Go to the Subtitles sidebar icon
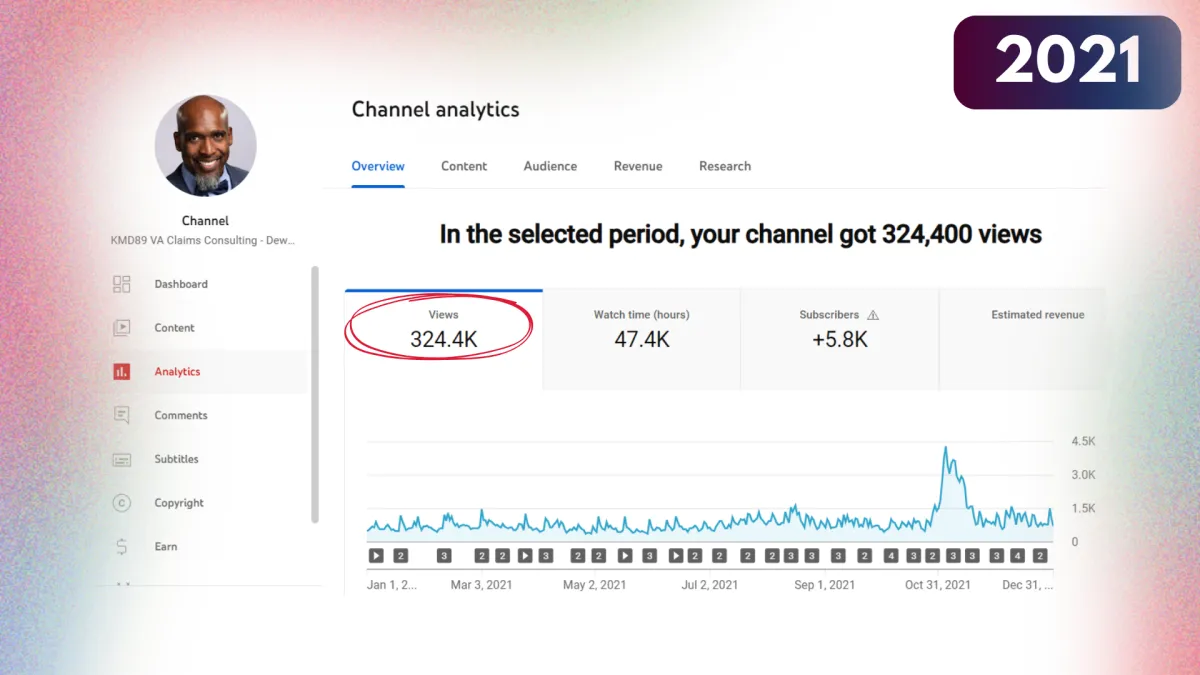Image resolution: width=1200 pixels, height=675 pixels. 122,459
